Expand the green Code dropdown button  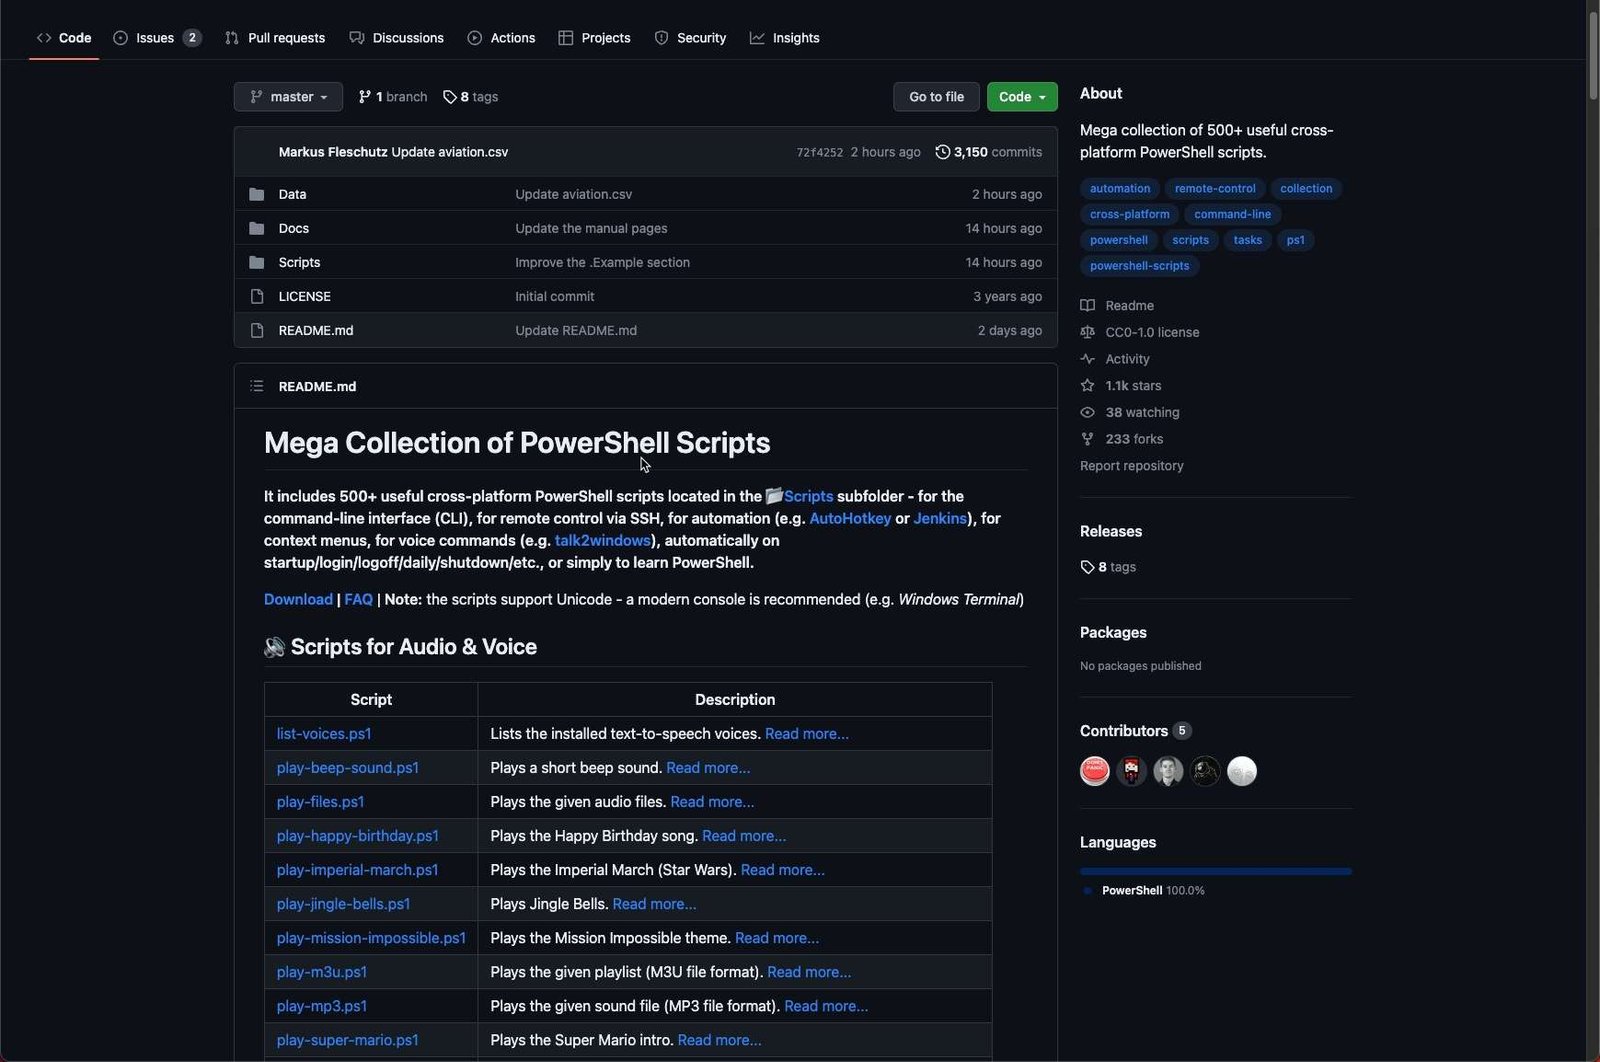click(x=1021, y=97)
